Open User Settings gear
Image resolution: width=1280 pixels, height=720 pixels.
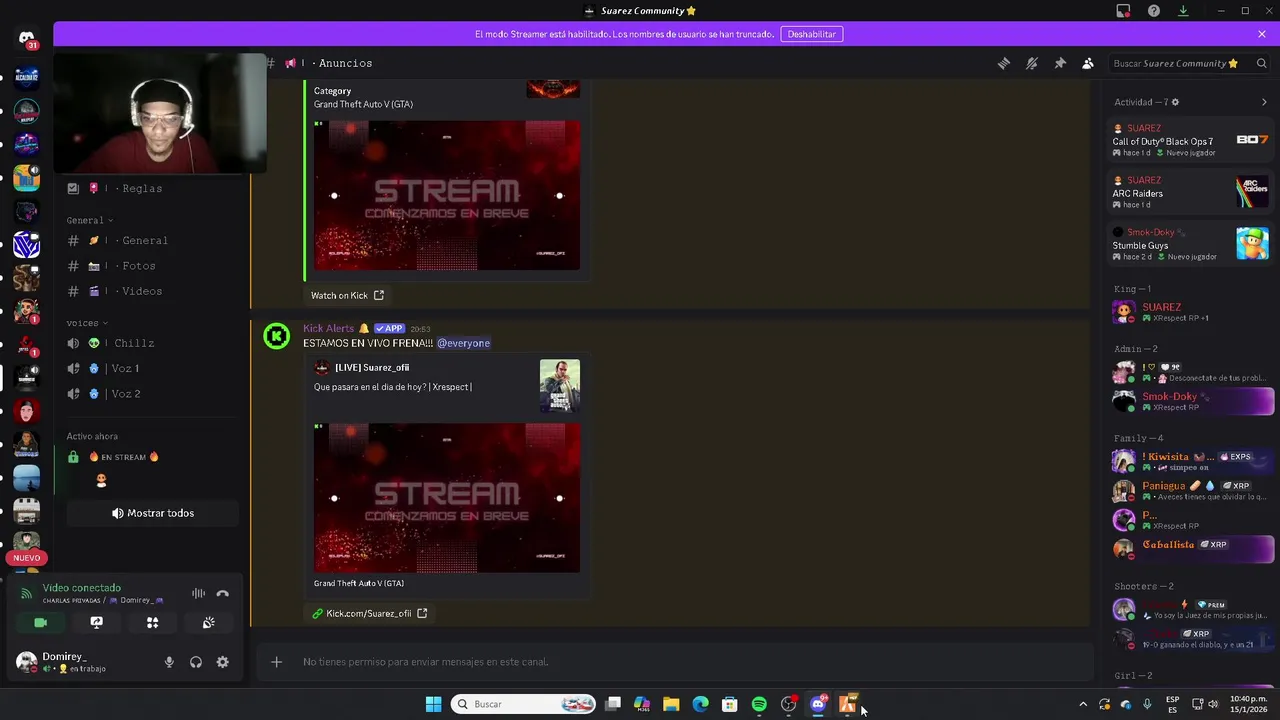tap(222, 662)
